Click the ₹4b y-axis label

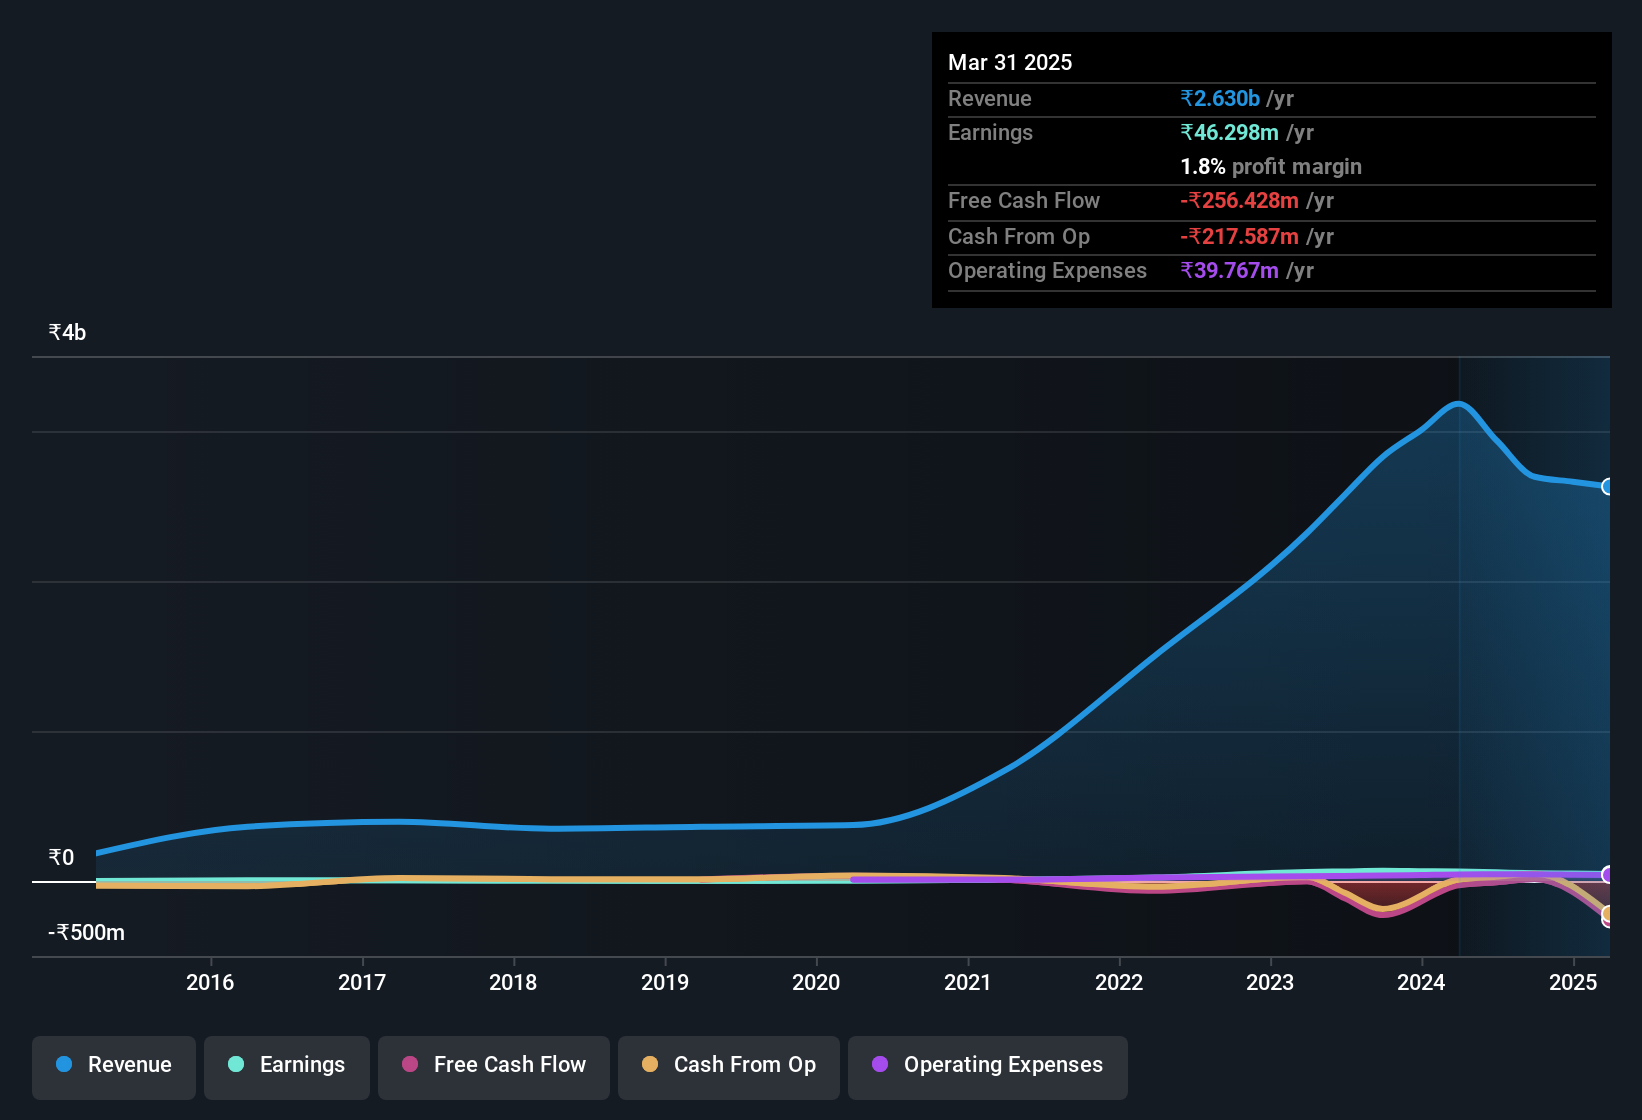click(67, 332)
